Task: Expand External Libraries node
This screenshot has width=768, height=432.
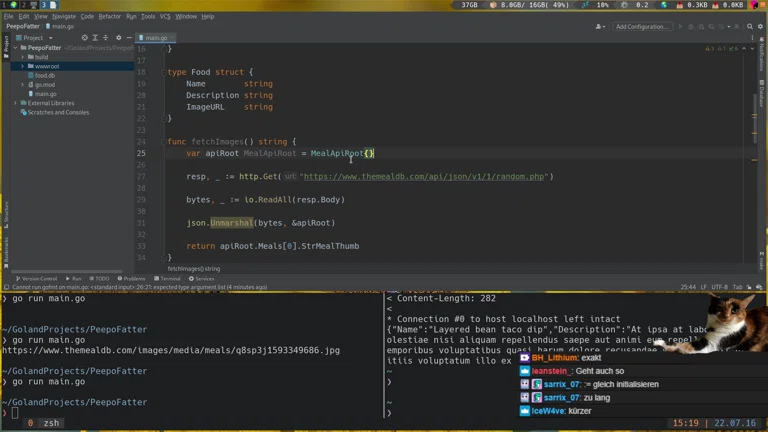Action: coord(16,103)
